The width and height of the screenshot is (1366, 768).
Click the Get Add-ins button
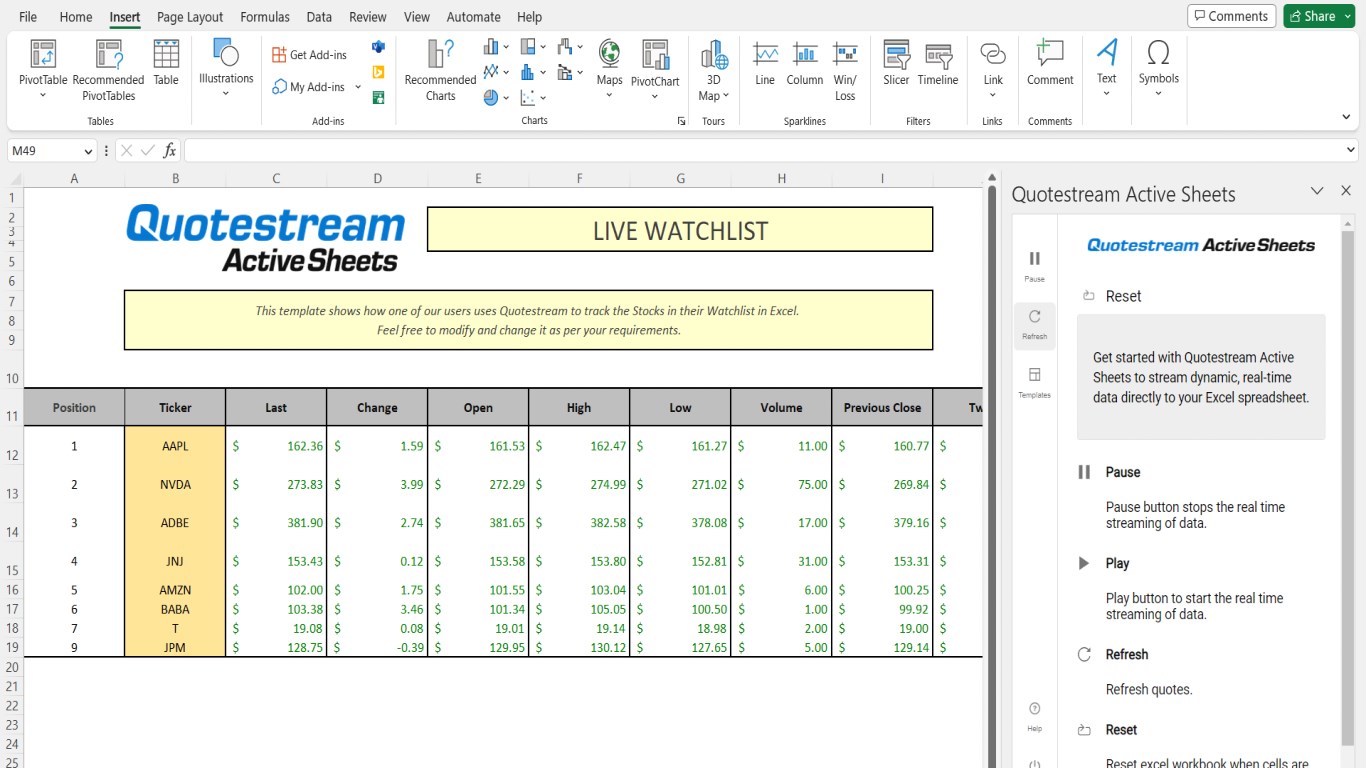(310, 55)
